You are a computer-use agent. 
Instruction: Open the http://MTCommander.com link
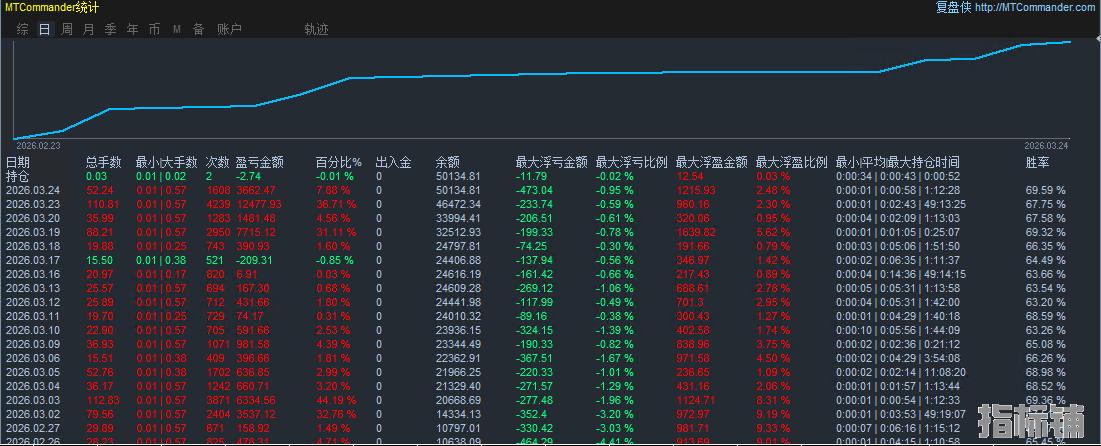tap(1035, 8)
